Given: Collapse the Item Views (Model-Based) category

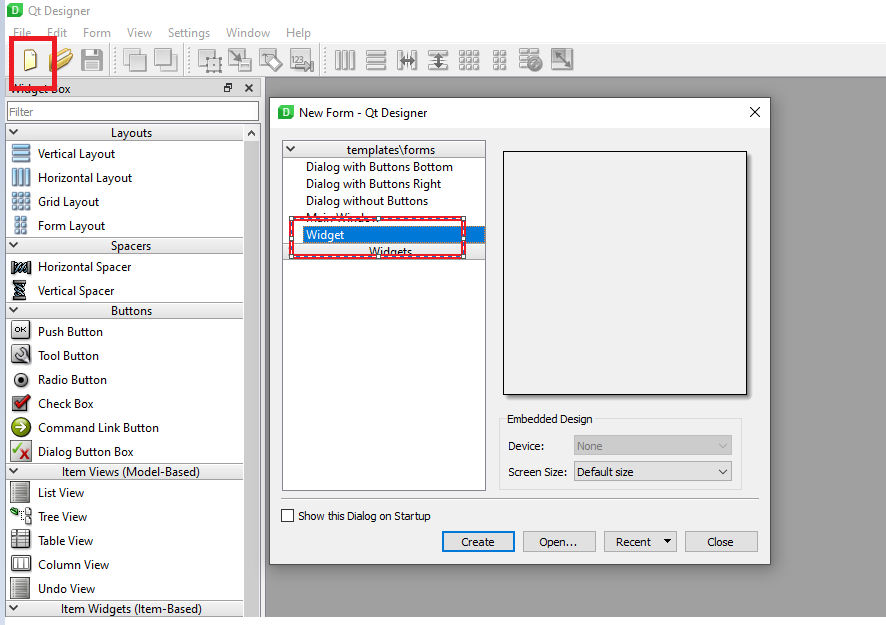Looking at the screenshot, I should point(14,471).
